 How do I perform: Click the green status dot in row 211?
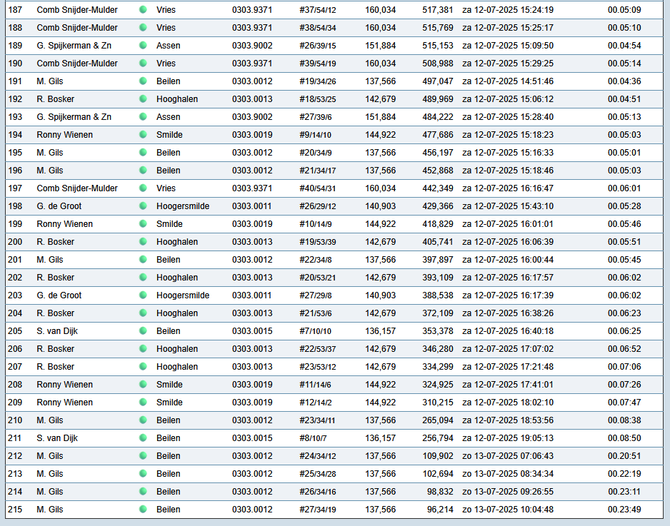tap(143, 438)
